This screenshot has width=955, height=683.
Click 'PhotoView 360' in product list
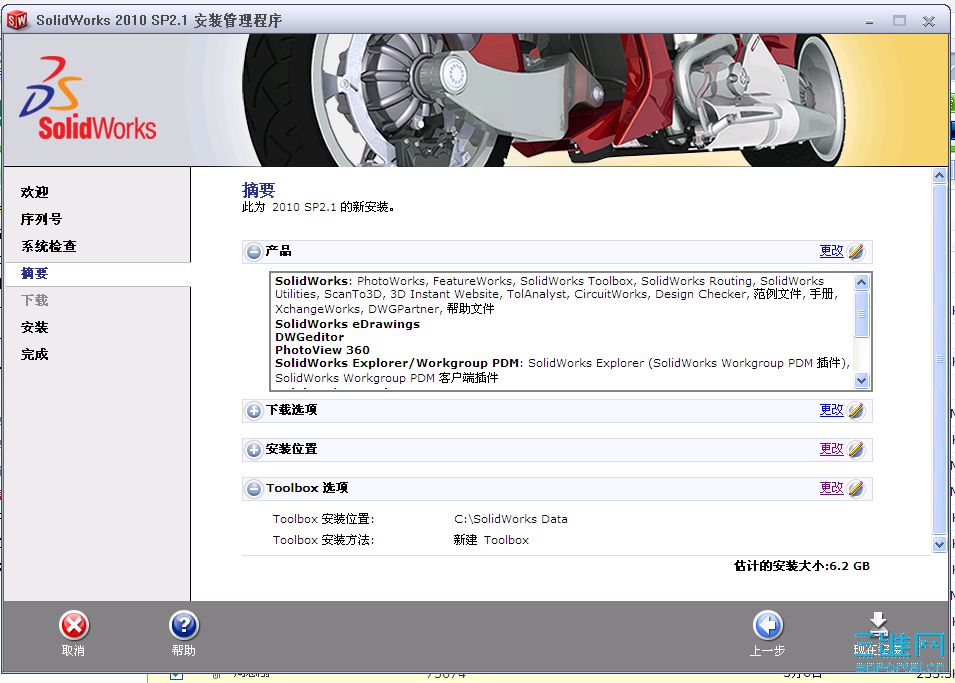(x=322, y=350)
